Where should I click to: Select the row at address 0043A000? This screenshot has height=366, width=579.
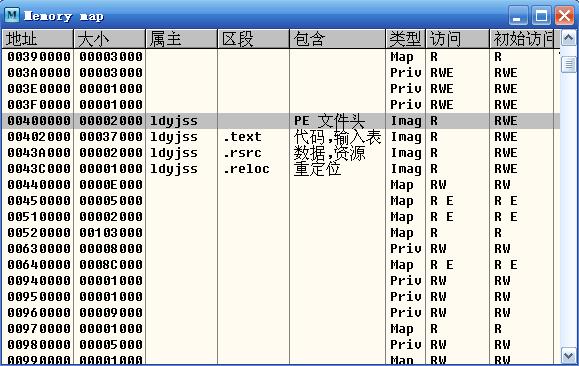coord(281,153)
